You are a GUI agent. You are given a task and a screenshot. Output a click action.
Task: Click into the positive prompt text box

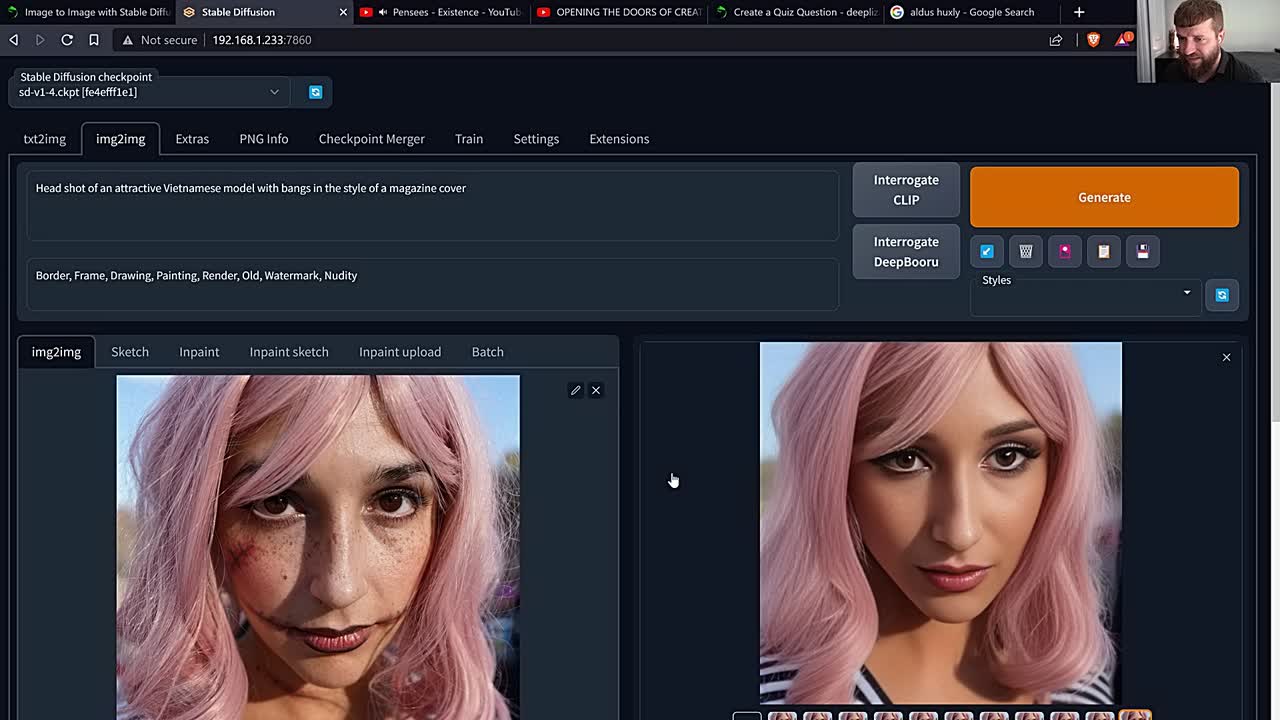(432, 205)
